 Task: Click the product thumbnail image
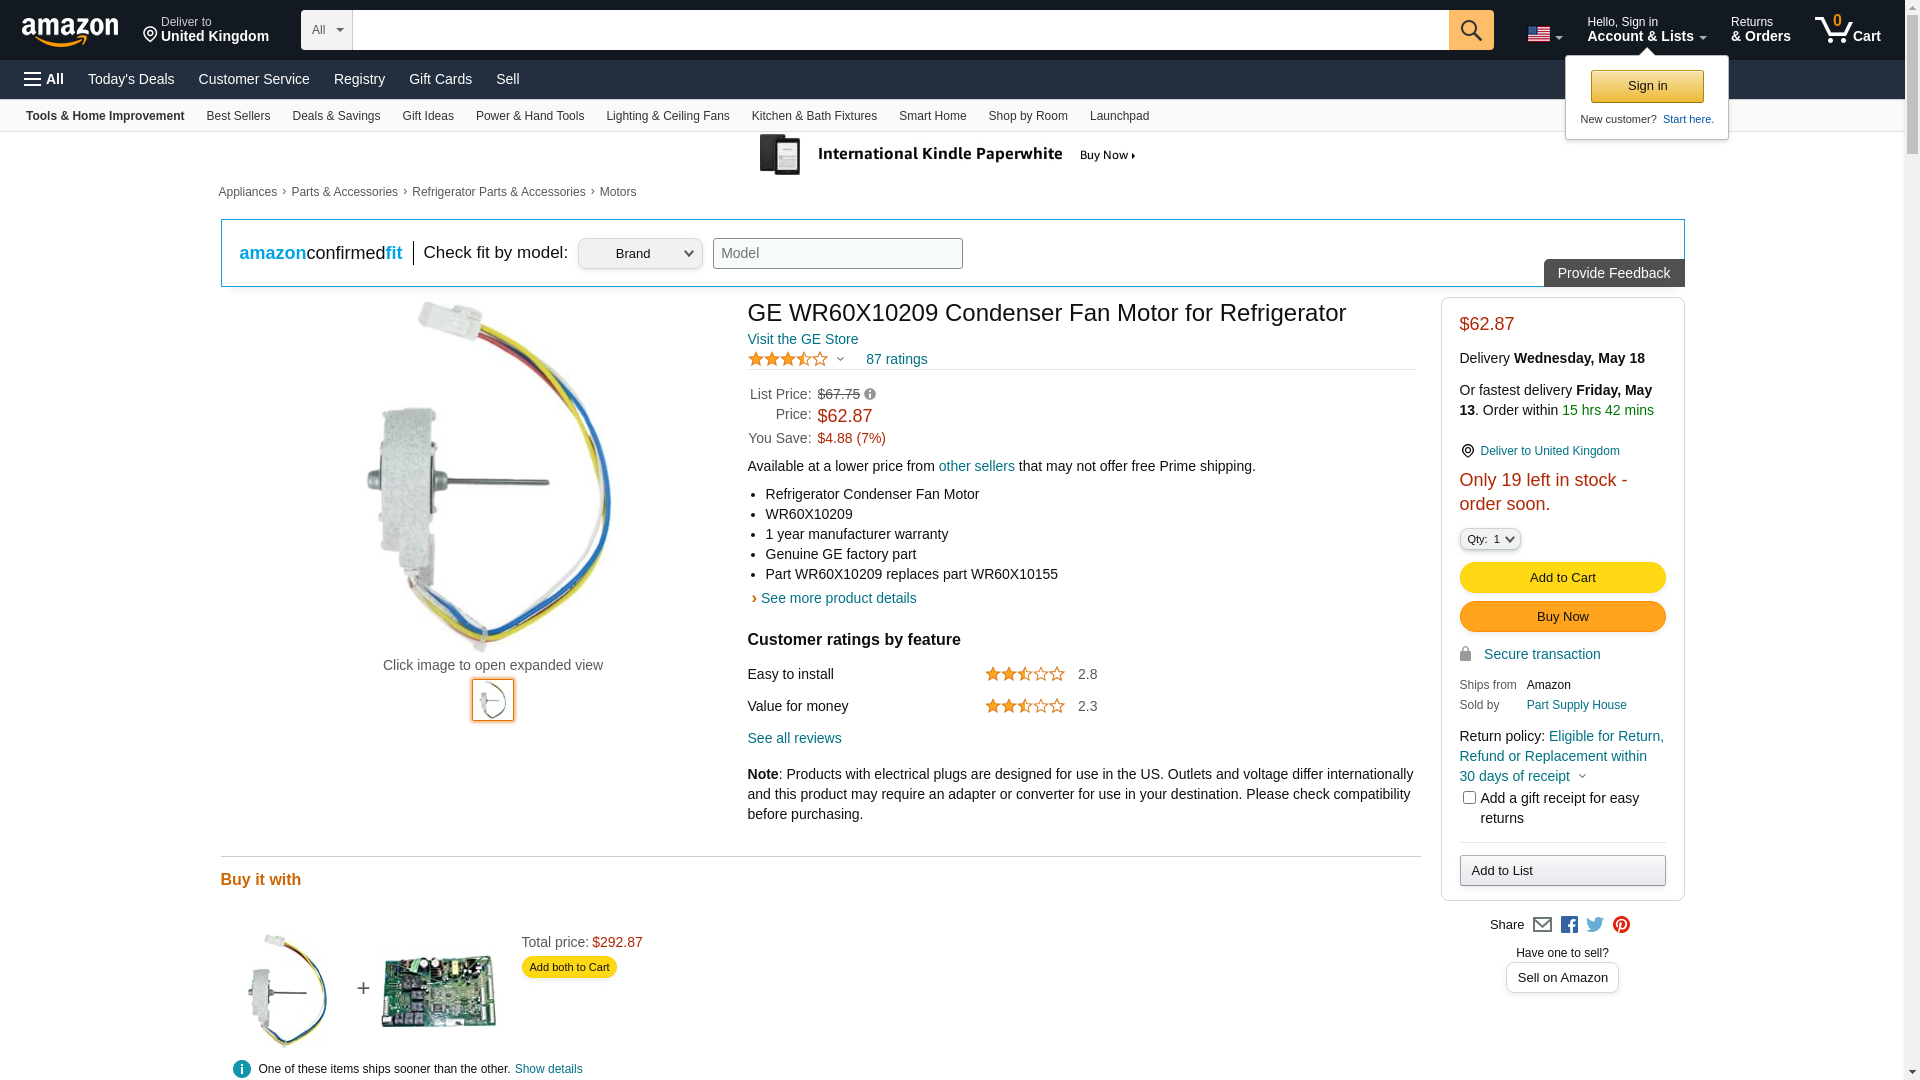point(493,700)
